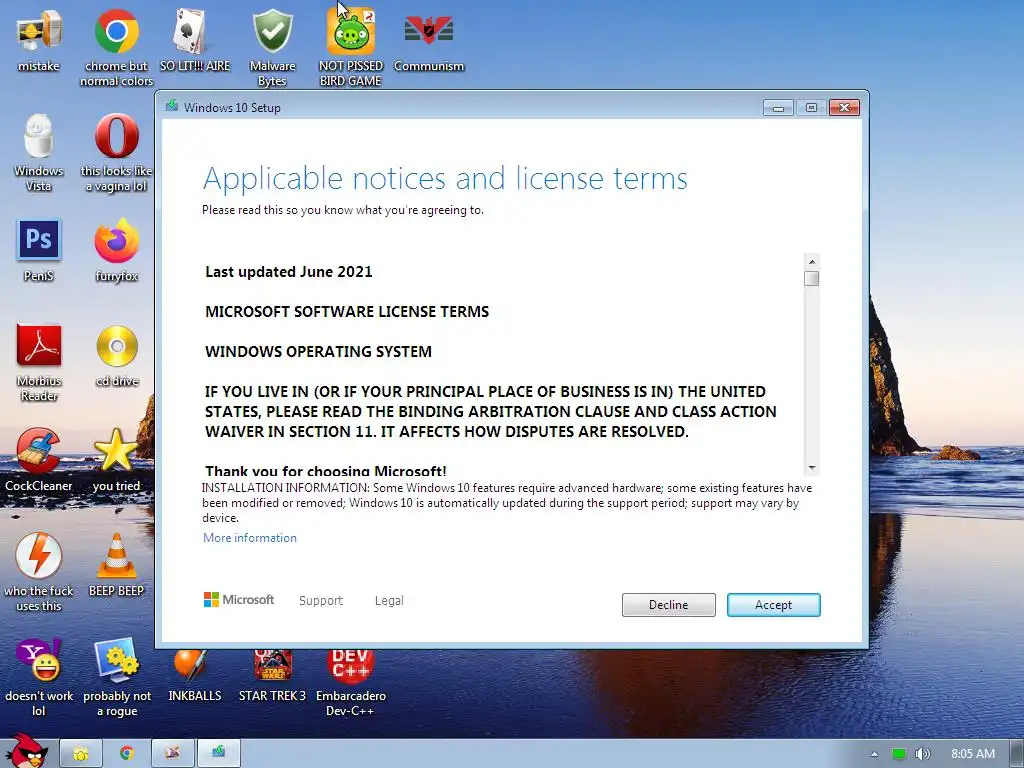This screenshot has width=1024, height=768.
Task: Click 'Last updated June 2021' text
Action: click(x=289, y=272)
